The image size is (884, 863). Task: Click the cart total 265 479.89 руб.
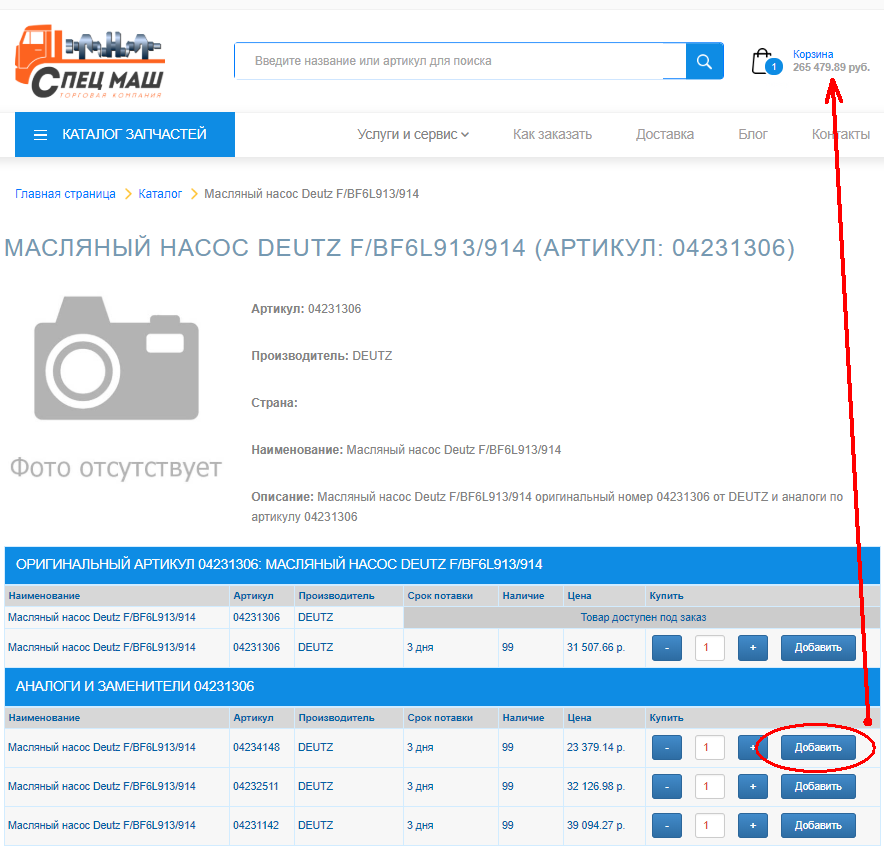[x=831, y=67]
